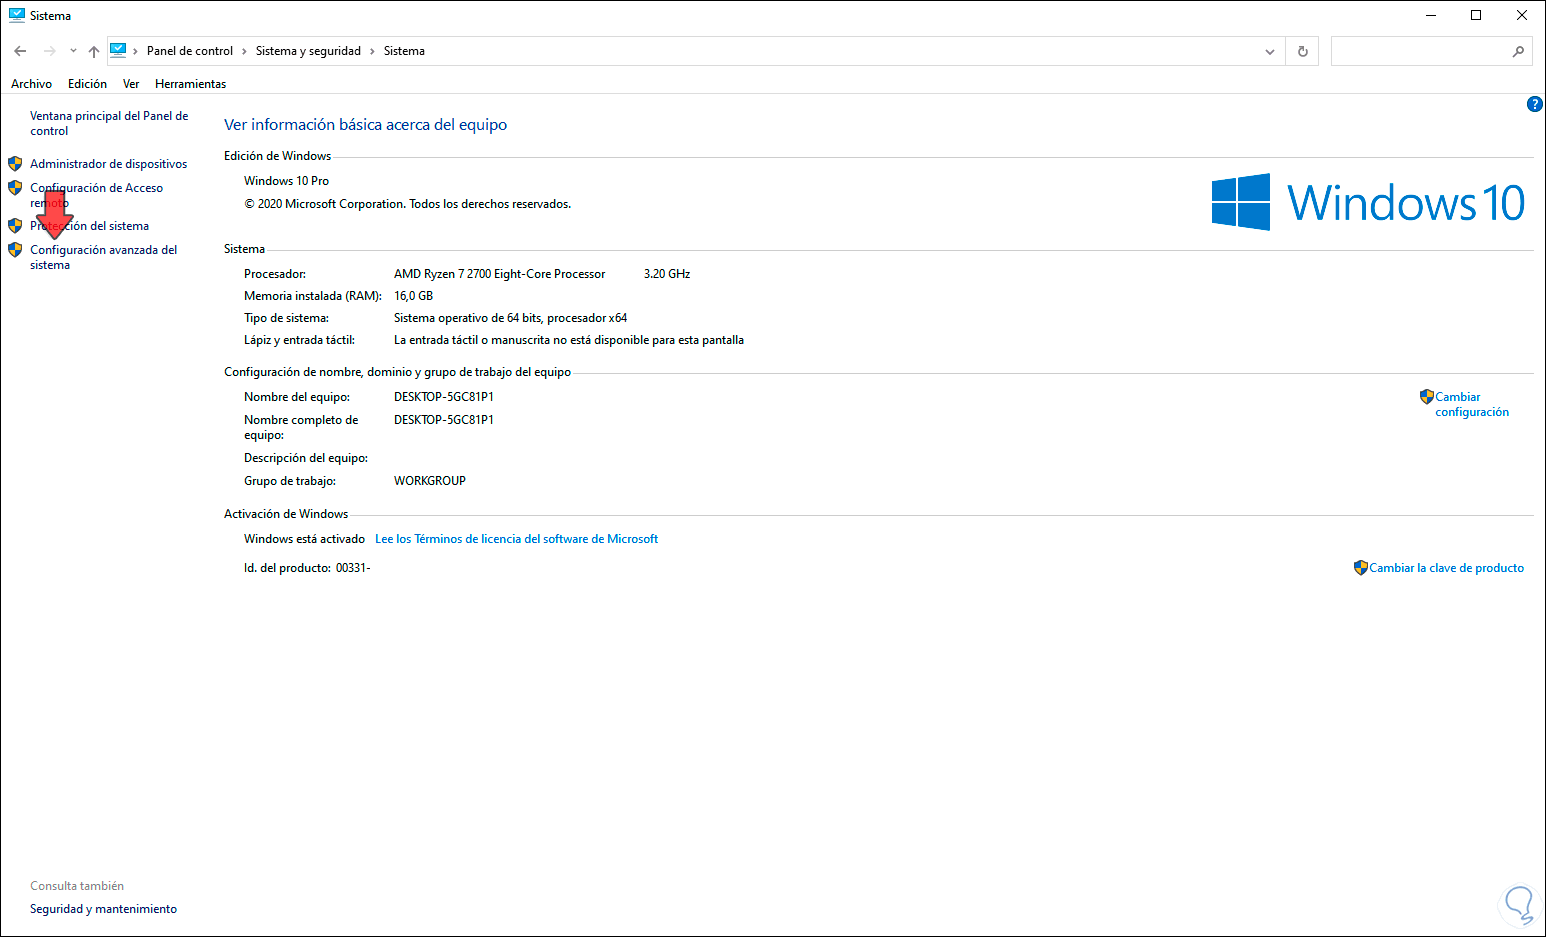Click the shield icon beside Configuración avanzada

(15, 249)
